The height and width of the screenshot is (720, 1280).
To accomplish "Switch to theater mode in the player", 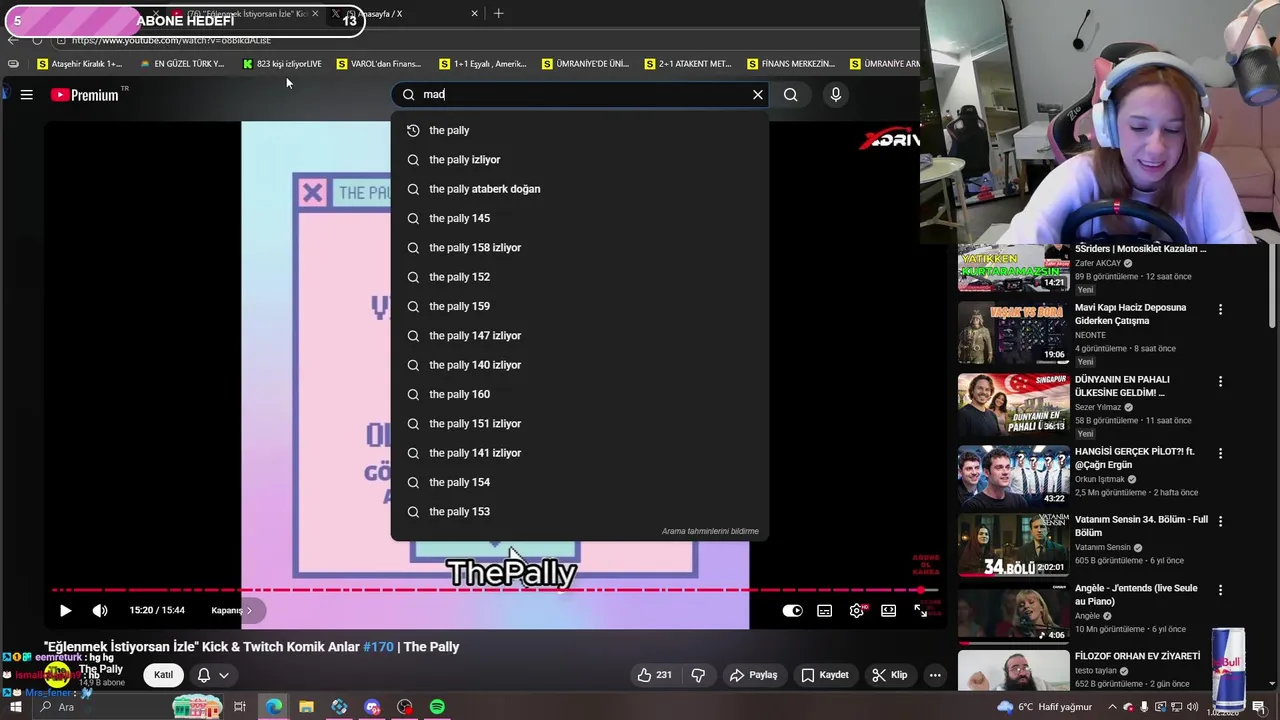I will 888,610.
